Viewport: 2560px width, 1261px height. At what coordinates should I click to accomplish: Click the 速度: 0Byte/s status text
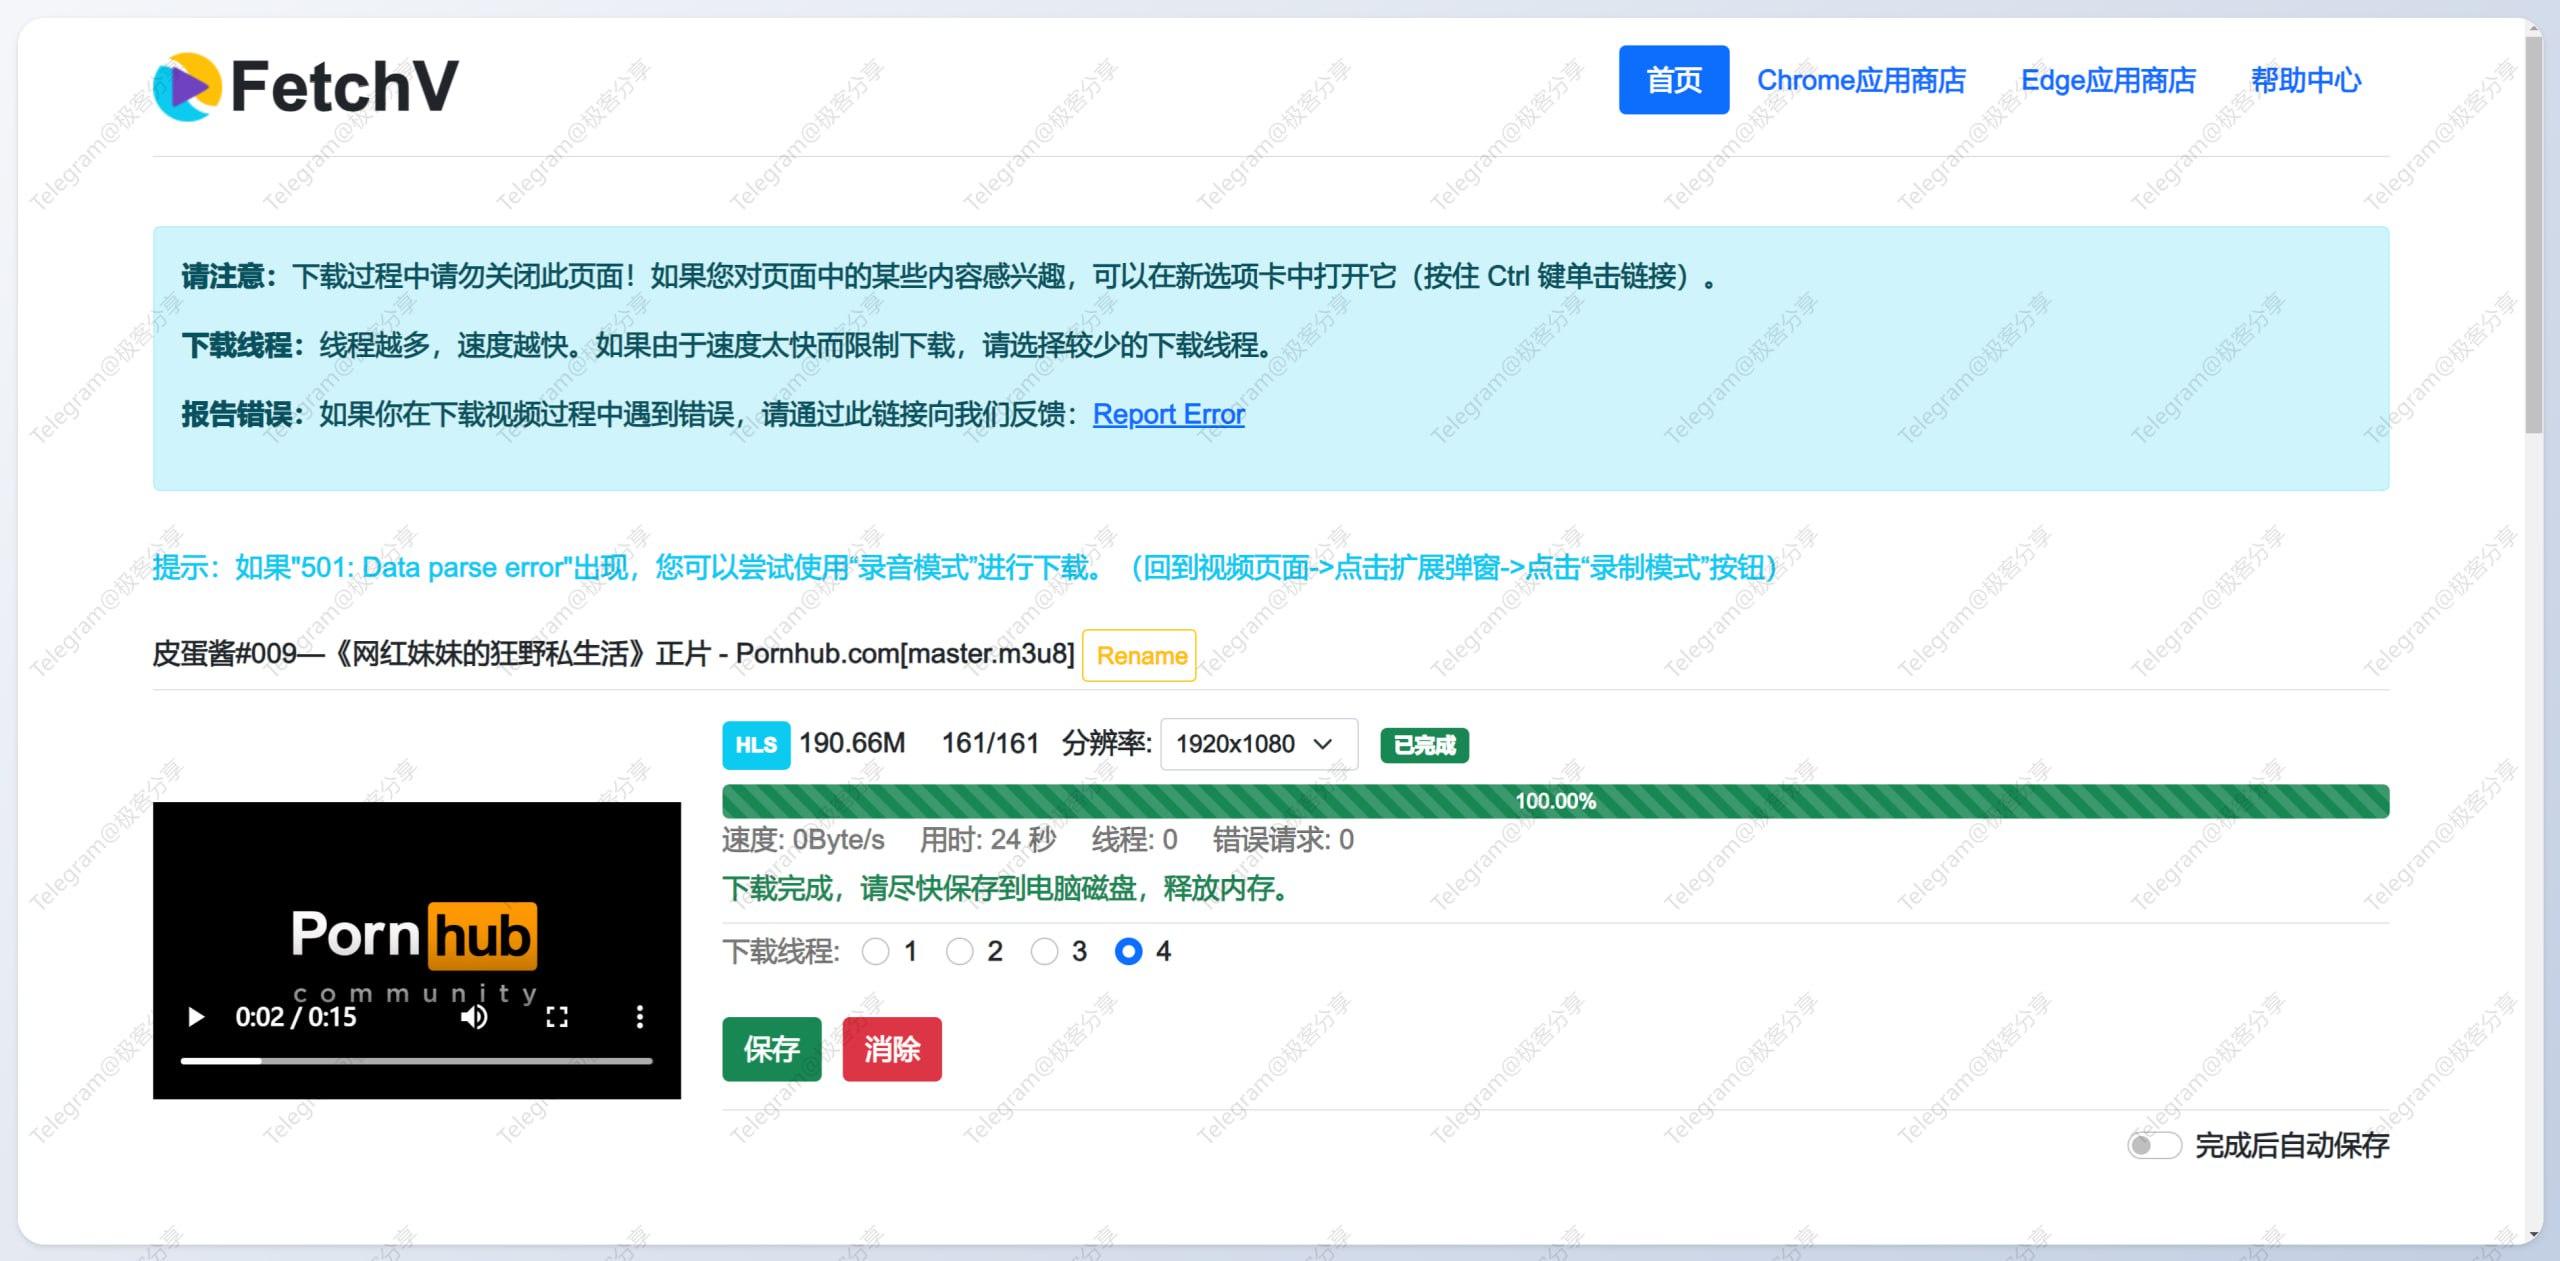(803, 840)
